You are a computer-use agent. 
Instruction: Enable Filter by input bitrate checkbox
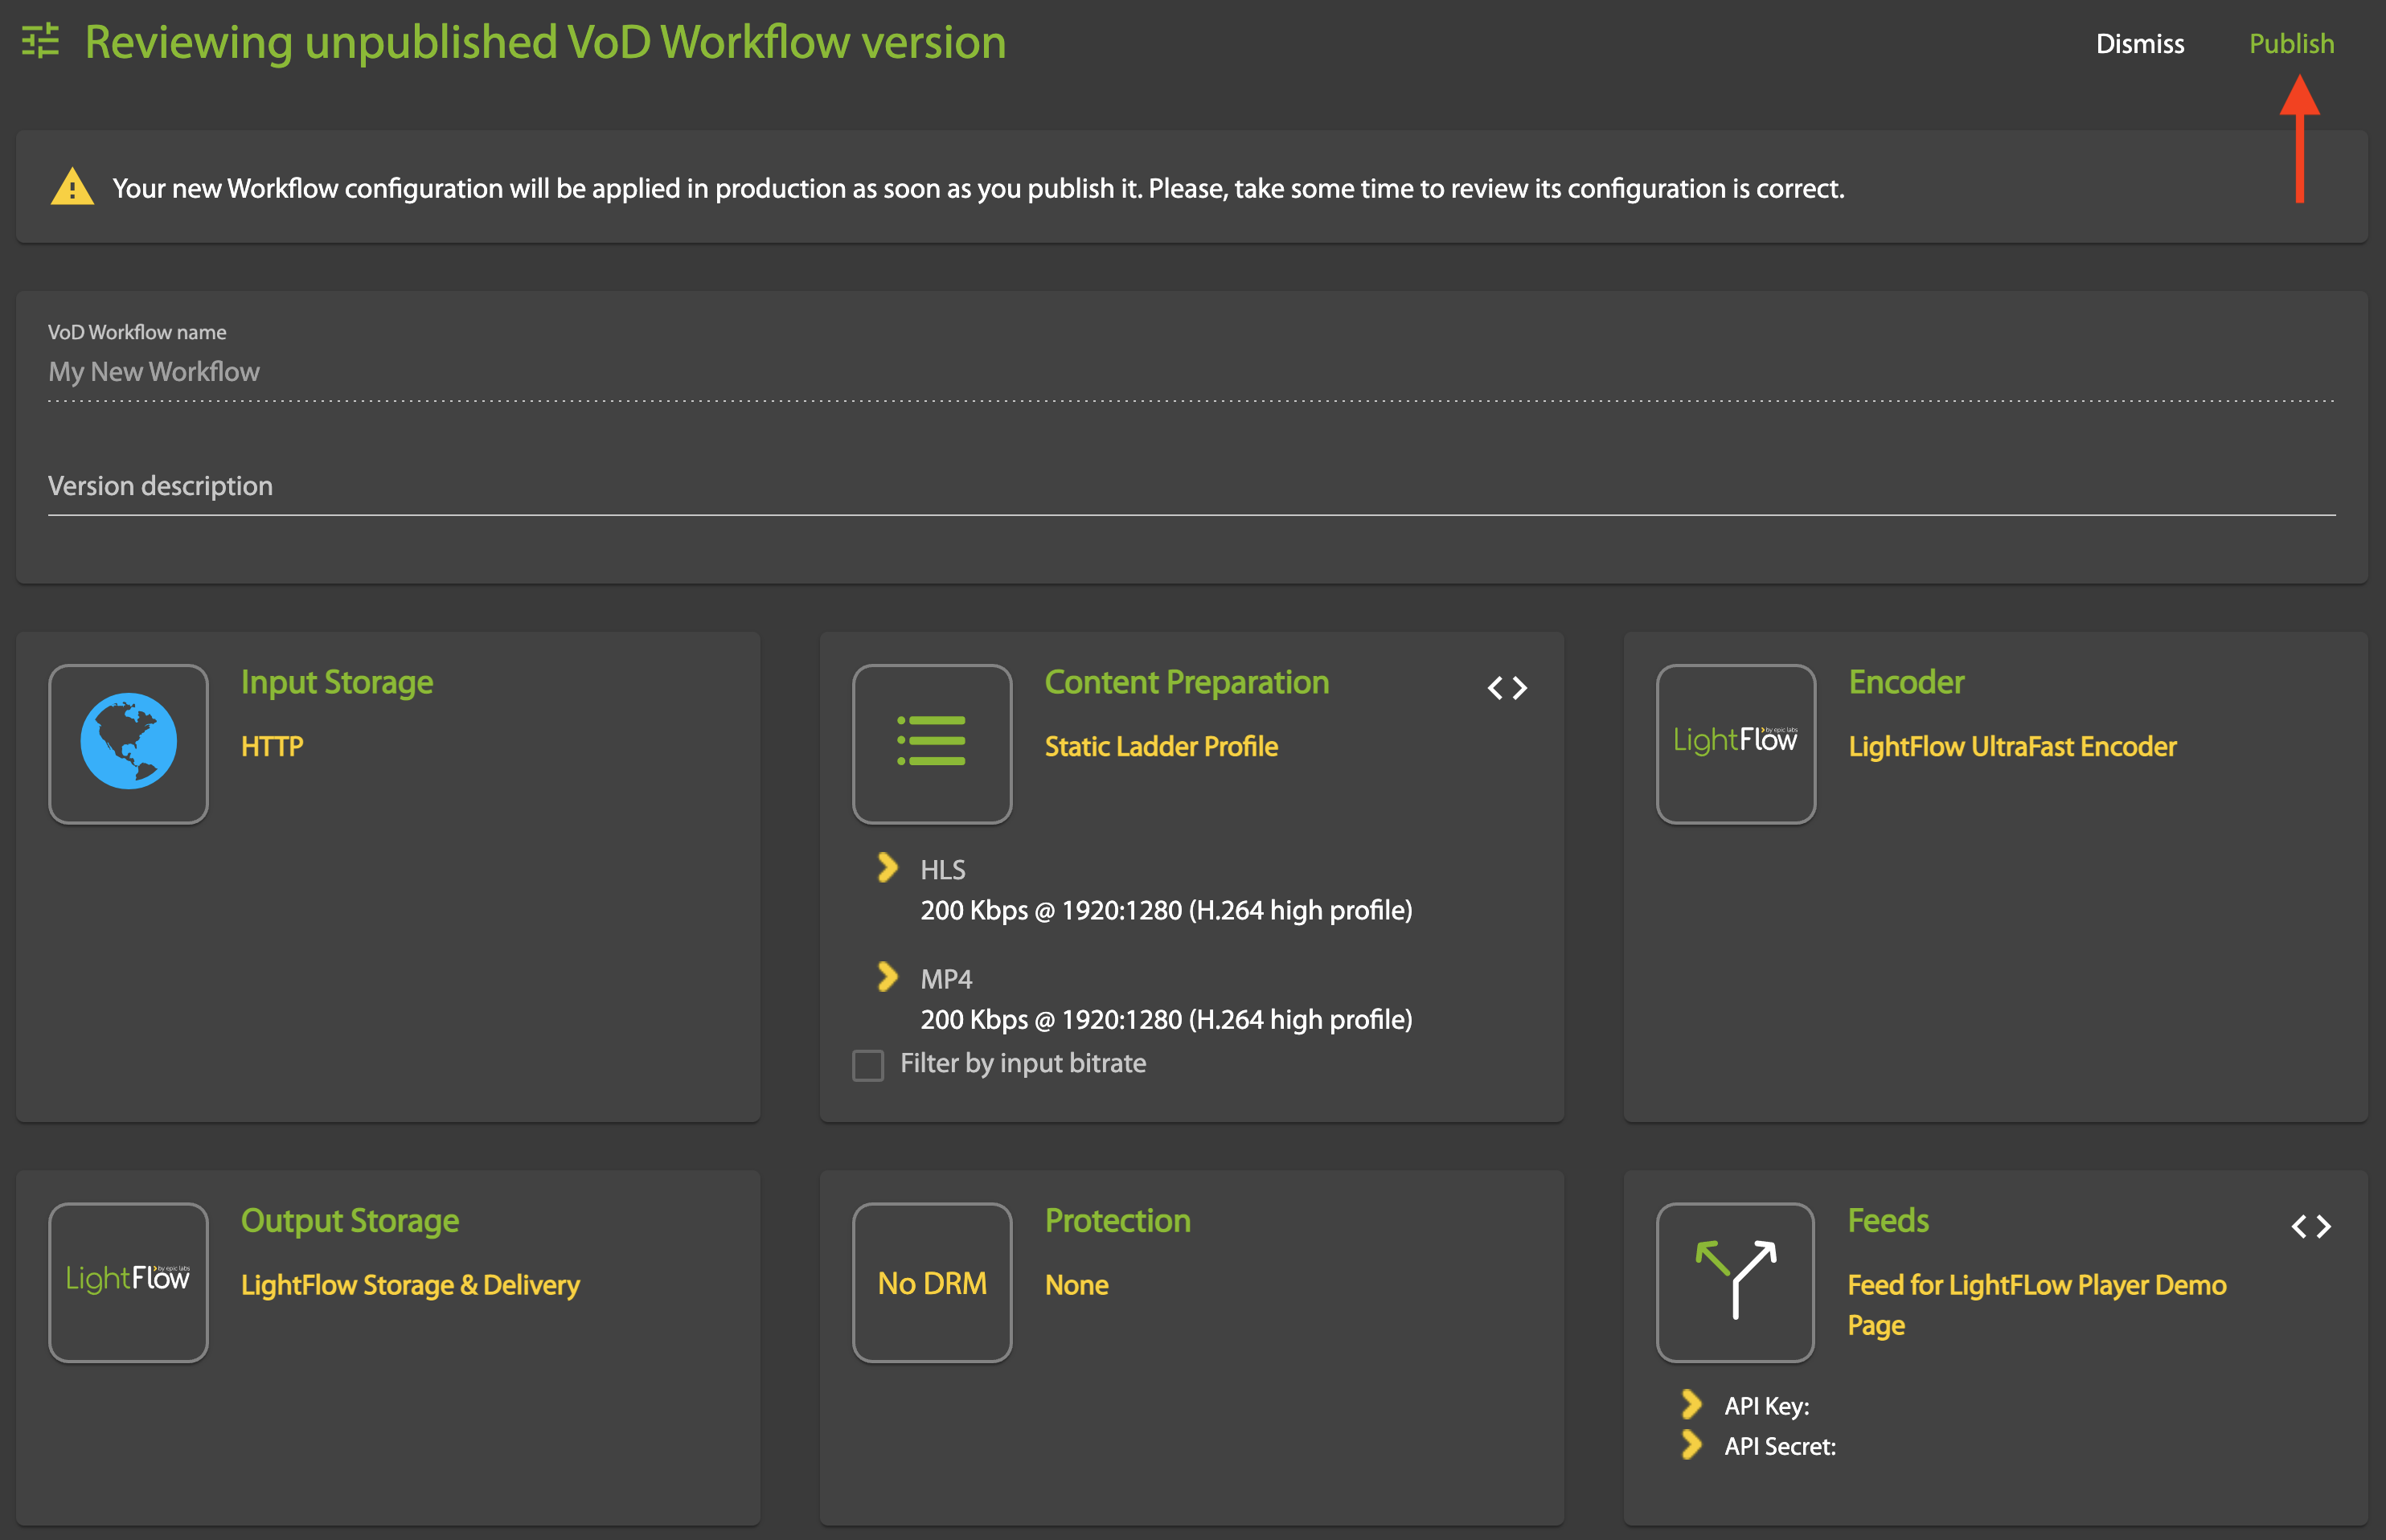pyautogui.click(x=868, y=1065)
